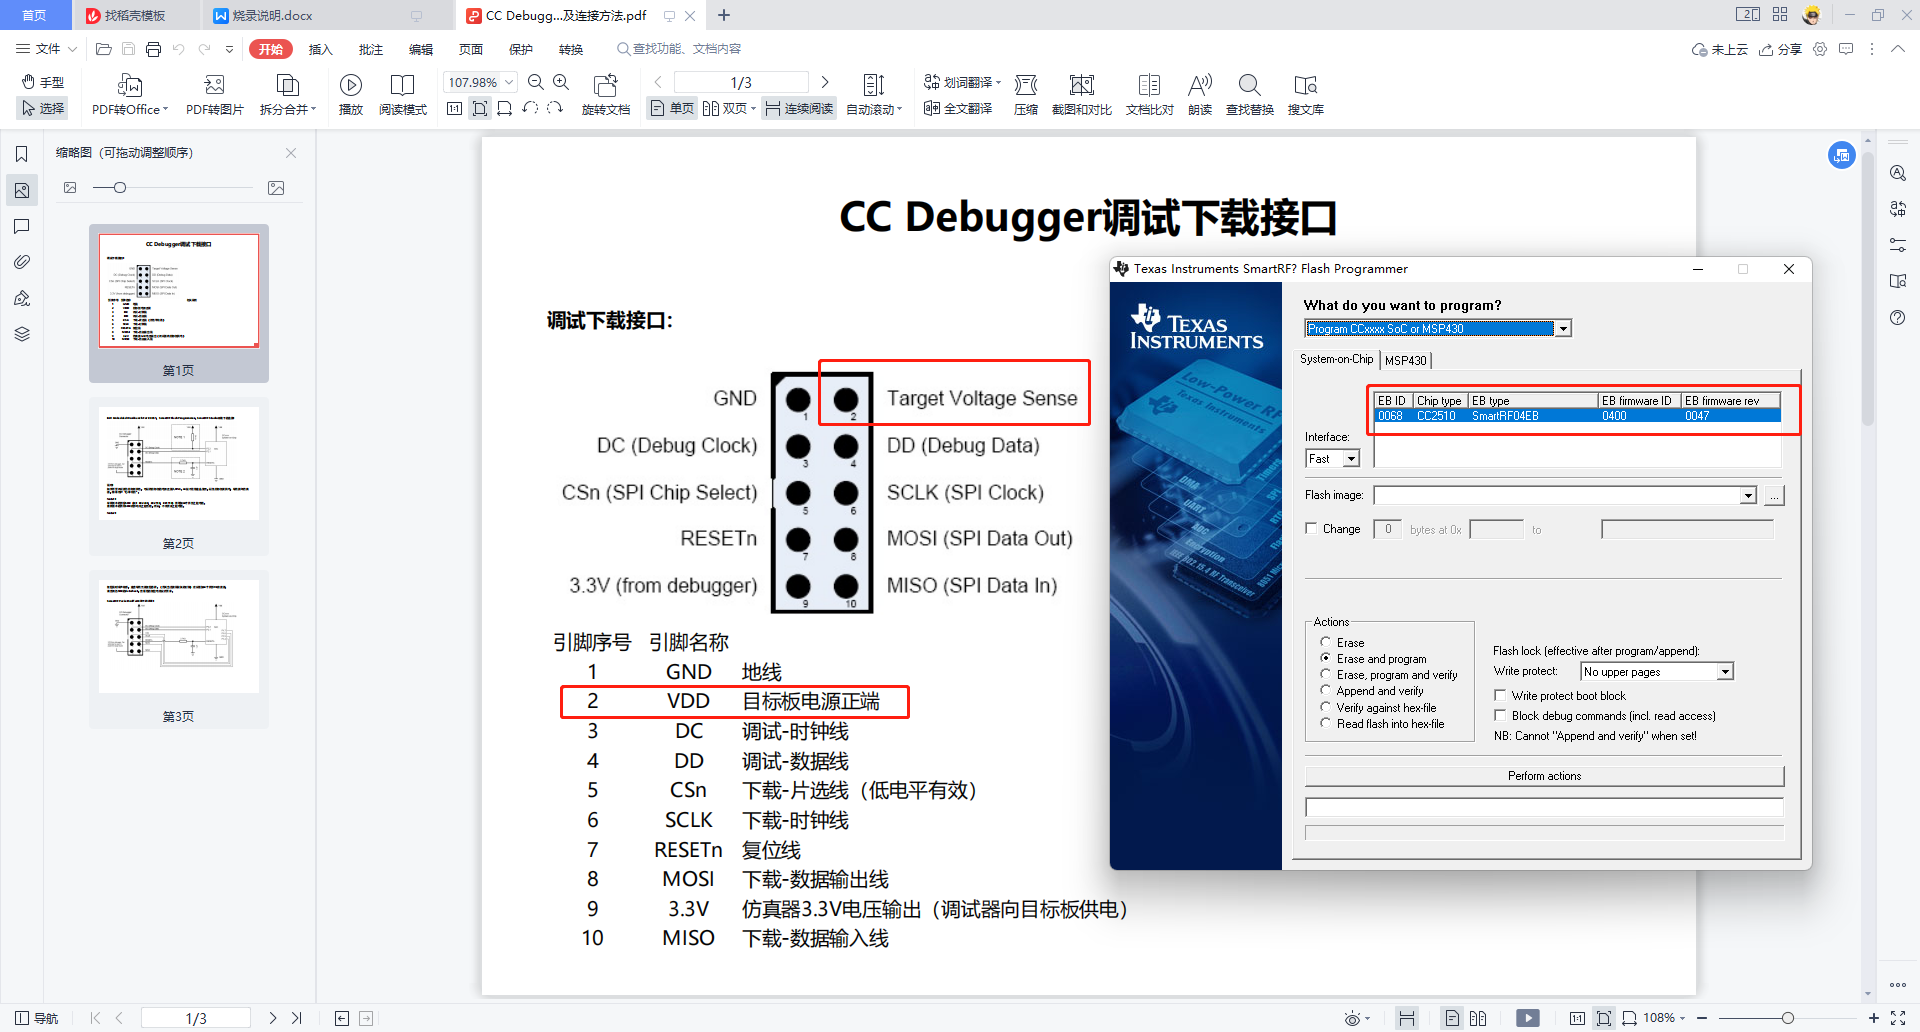Switch to 单页 single page view

point(672,109)
